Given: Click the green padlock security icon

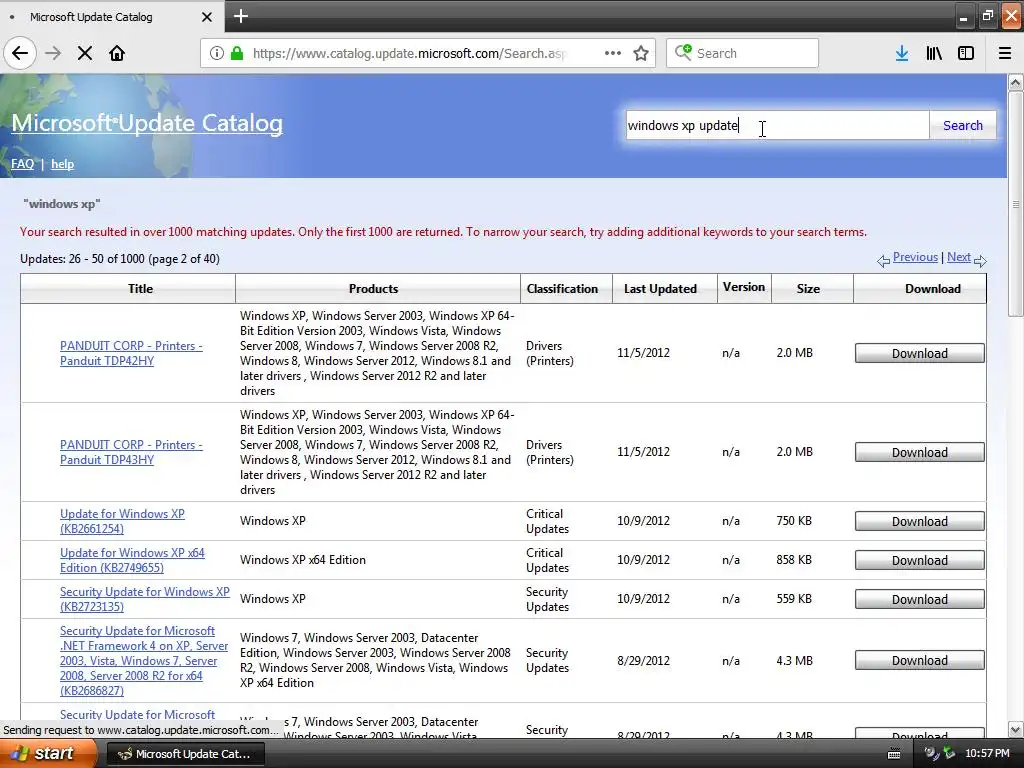Looking at the screenshot, I should [237, 53].
